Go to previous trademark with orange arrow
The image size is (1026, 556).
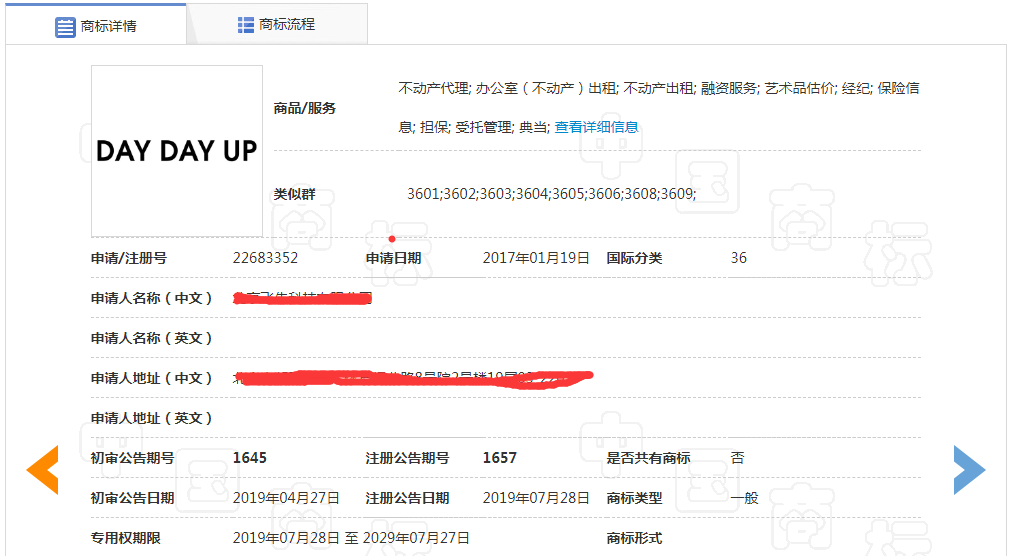pyautogui.click(x=42, y=470)
